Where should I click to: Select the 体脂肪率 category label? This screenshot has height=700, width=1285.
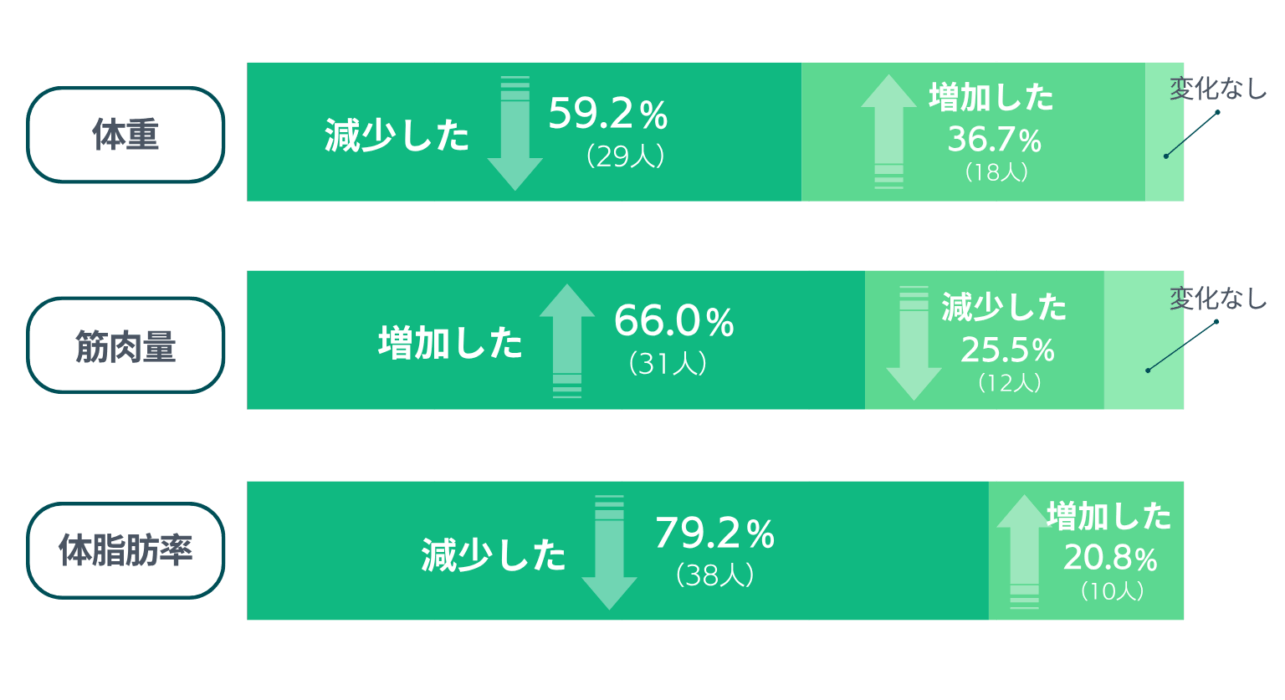(125, 552)
